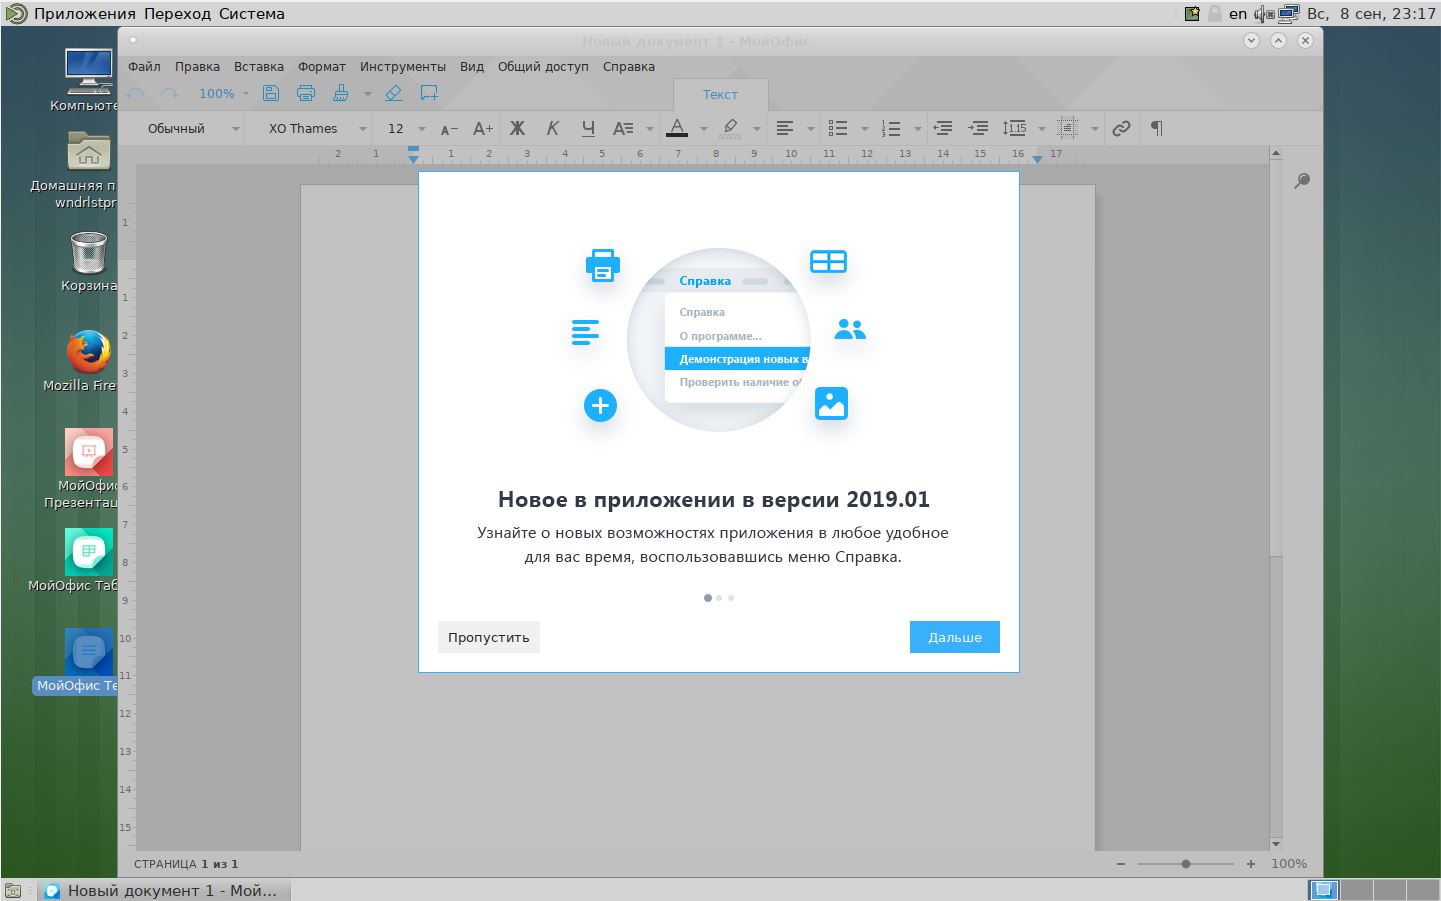Click the zoom slider handle in status bar
Screen dimensions: 1441x901
1186,864
